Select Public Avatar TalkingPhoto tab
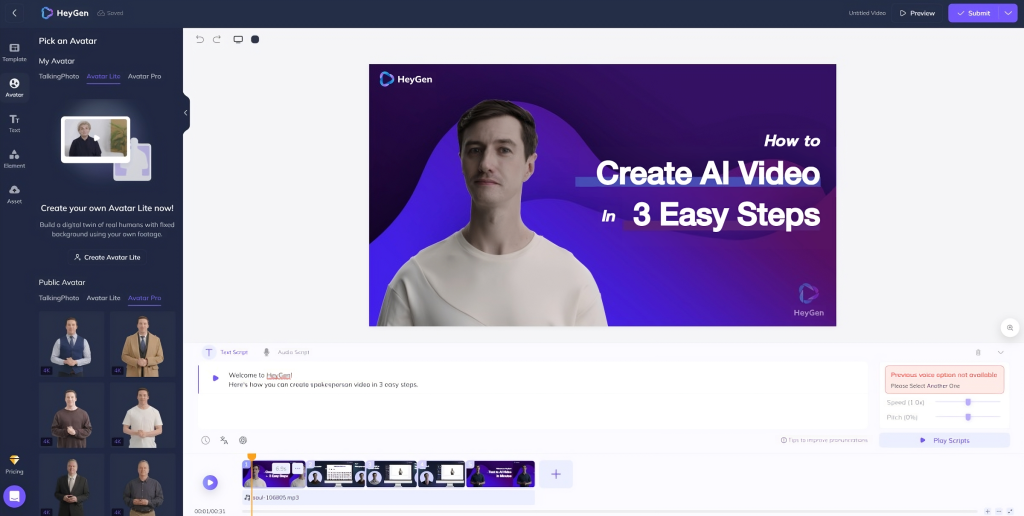The width and height of the screenshot is (1024, 516). click(59, 298)
